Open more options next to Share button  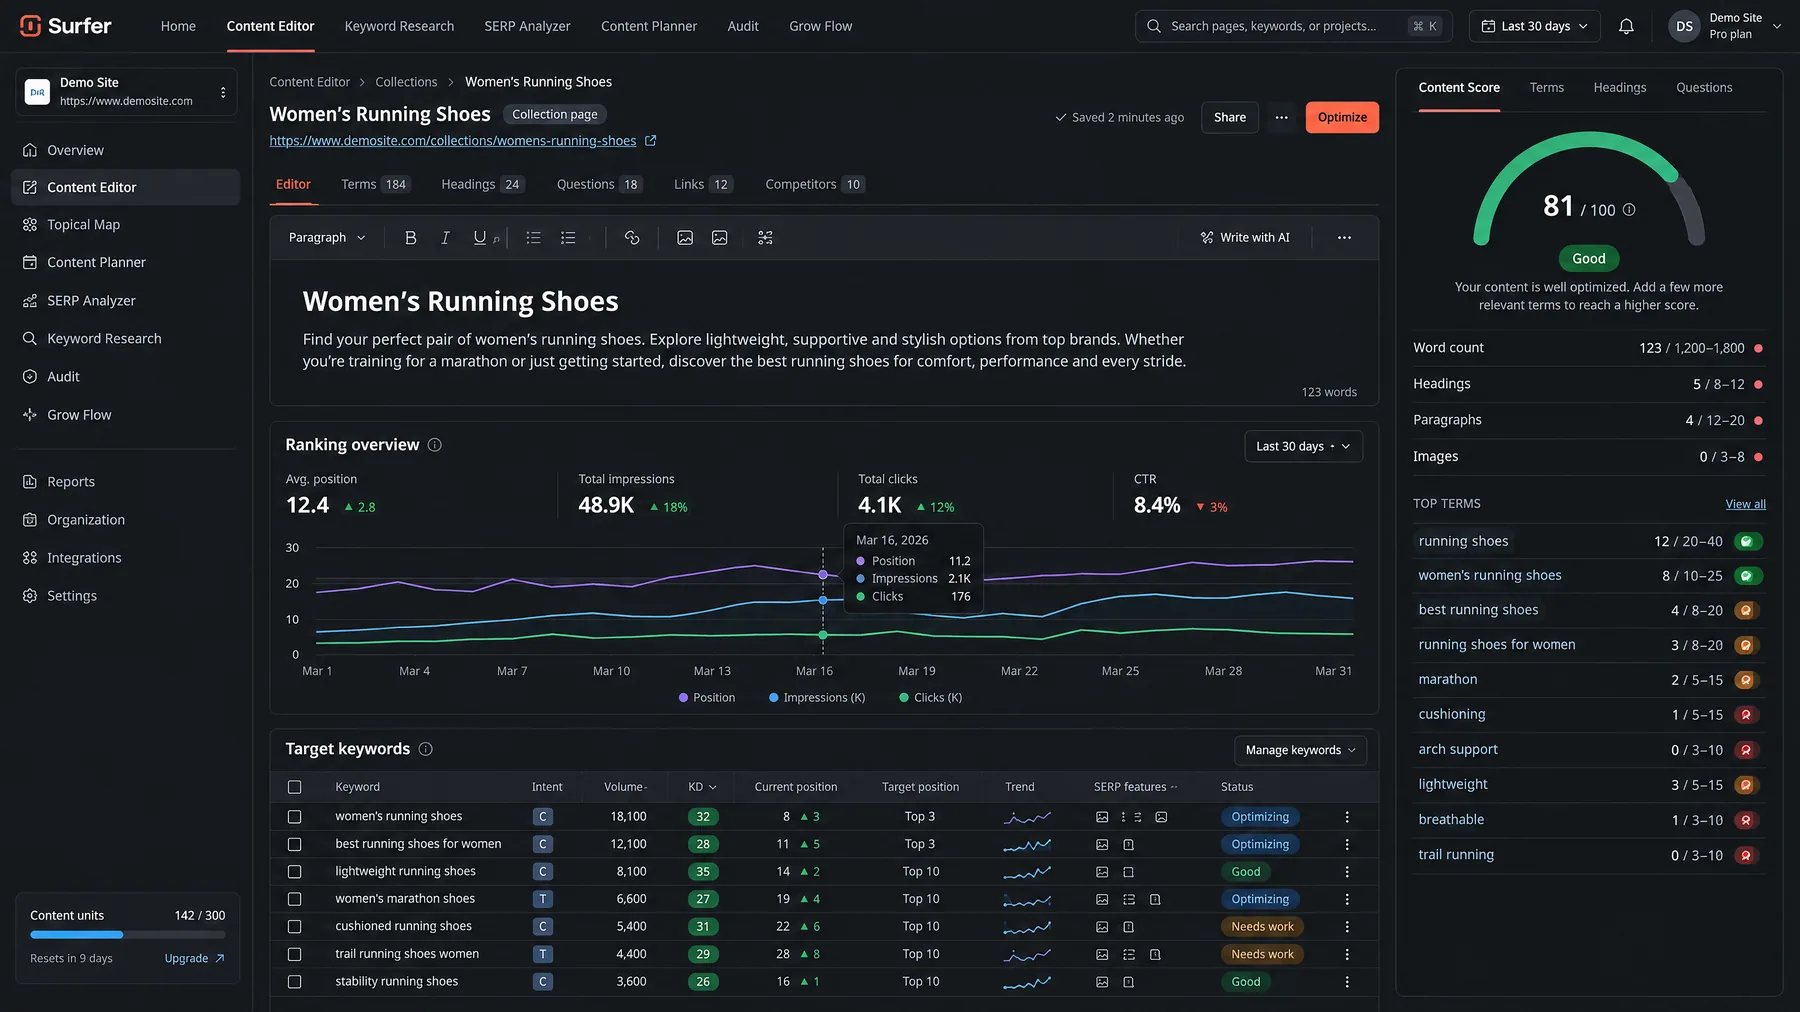(1281, 117)
